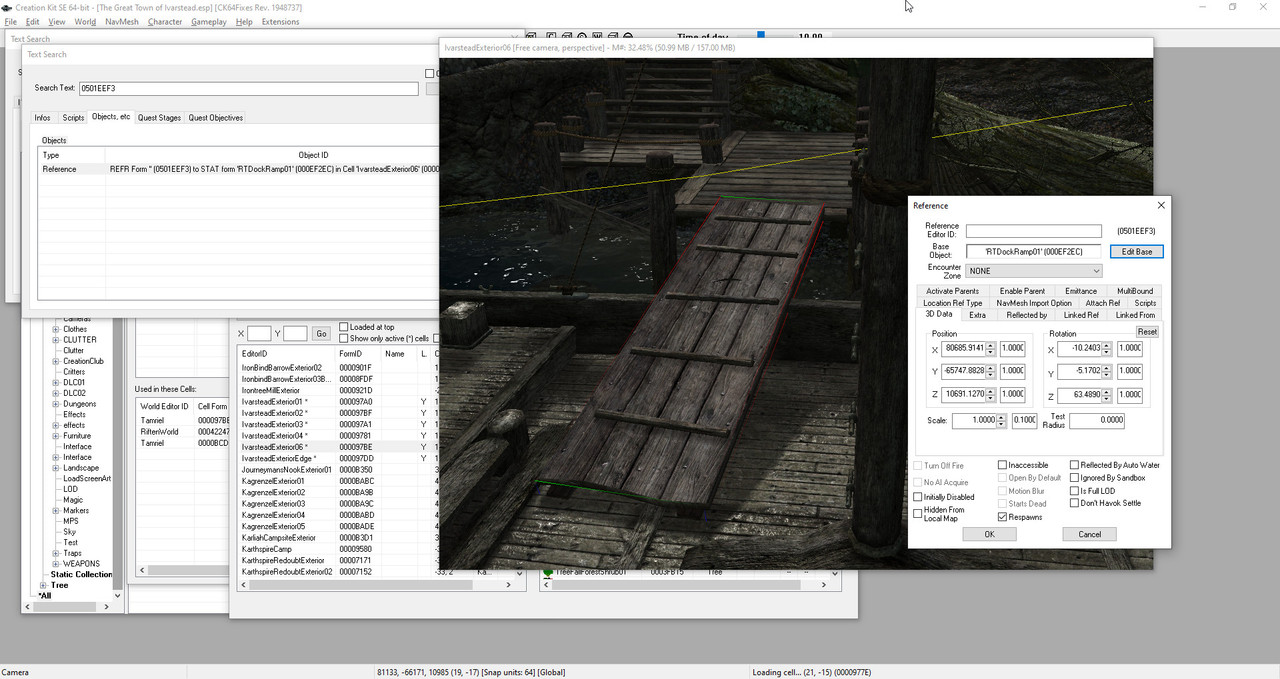
Task: Open the Linked Ref tab
Action: (1080, 315)
